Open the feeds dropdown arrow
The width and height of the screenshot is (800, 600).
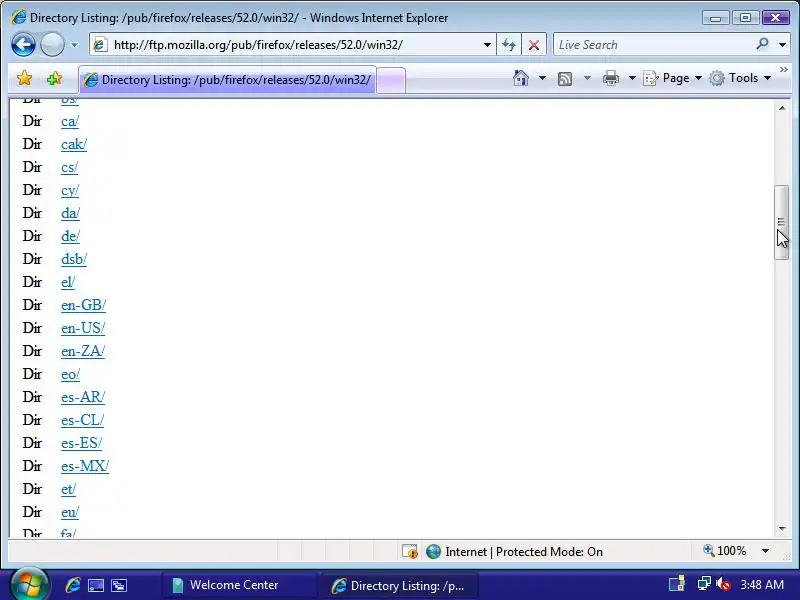click(587, 78)
